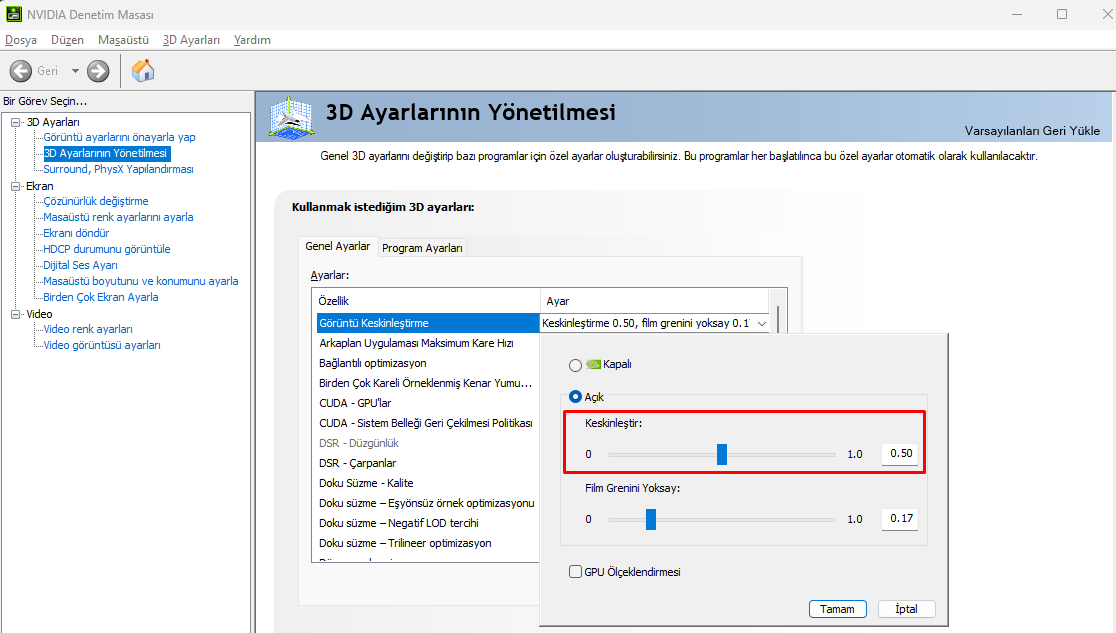
Task: Collapse the 3D Ayarları tree node
Action: [x=15, y=122]
